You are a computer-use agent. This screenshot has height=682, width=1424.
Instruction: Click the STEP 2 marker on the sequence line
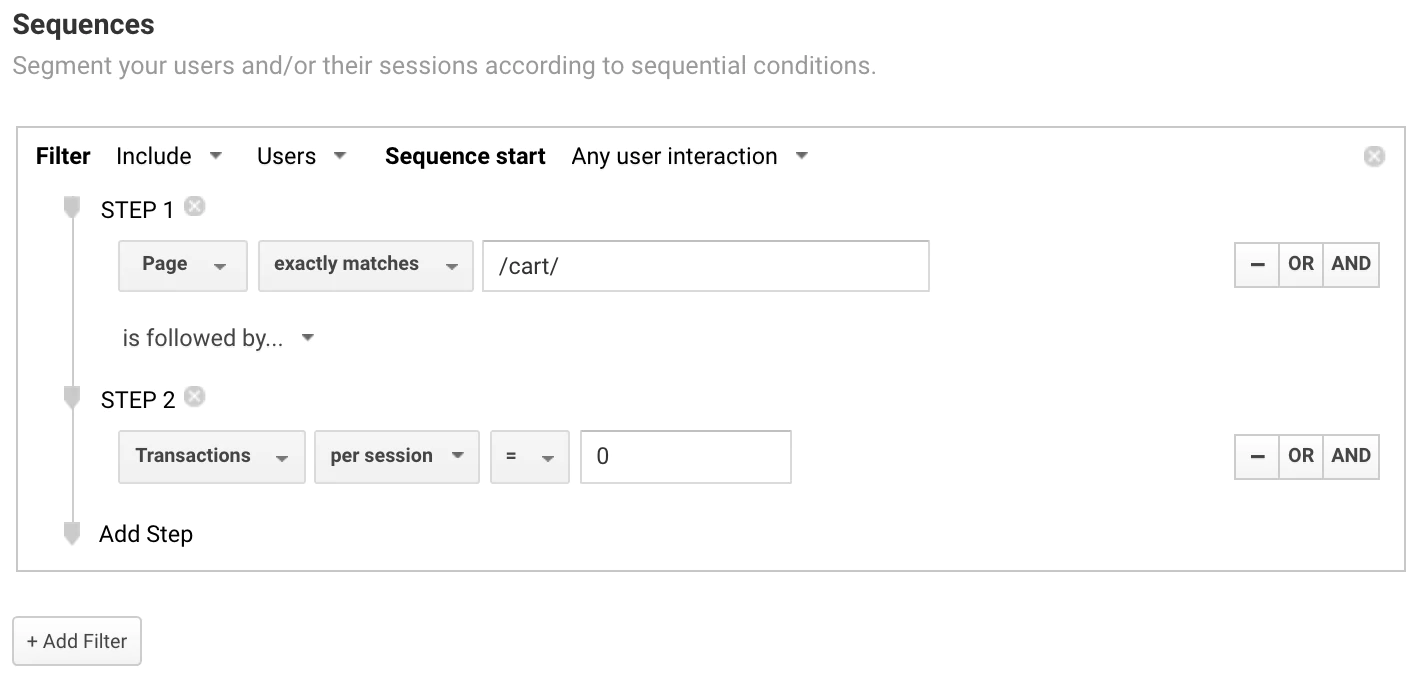[x=71, y=398]
